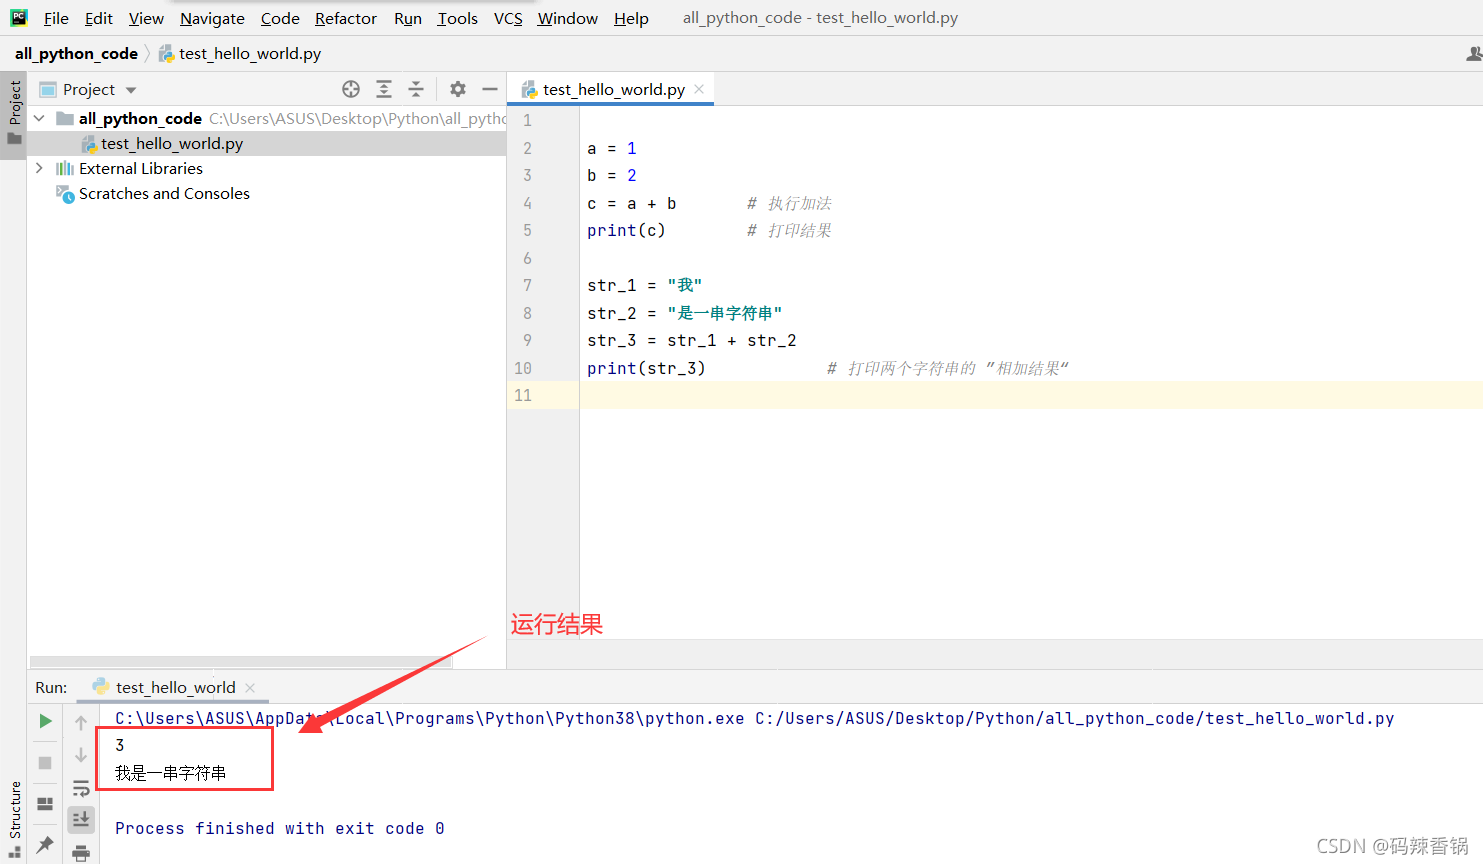Open the Edit menu
This screenshot has width=1483, height=864.
99,18
